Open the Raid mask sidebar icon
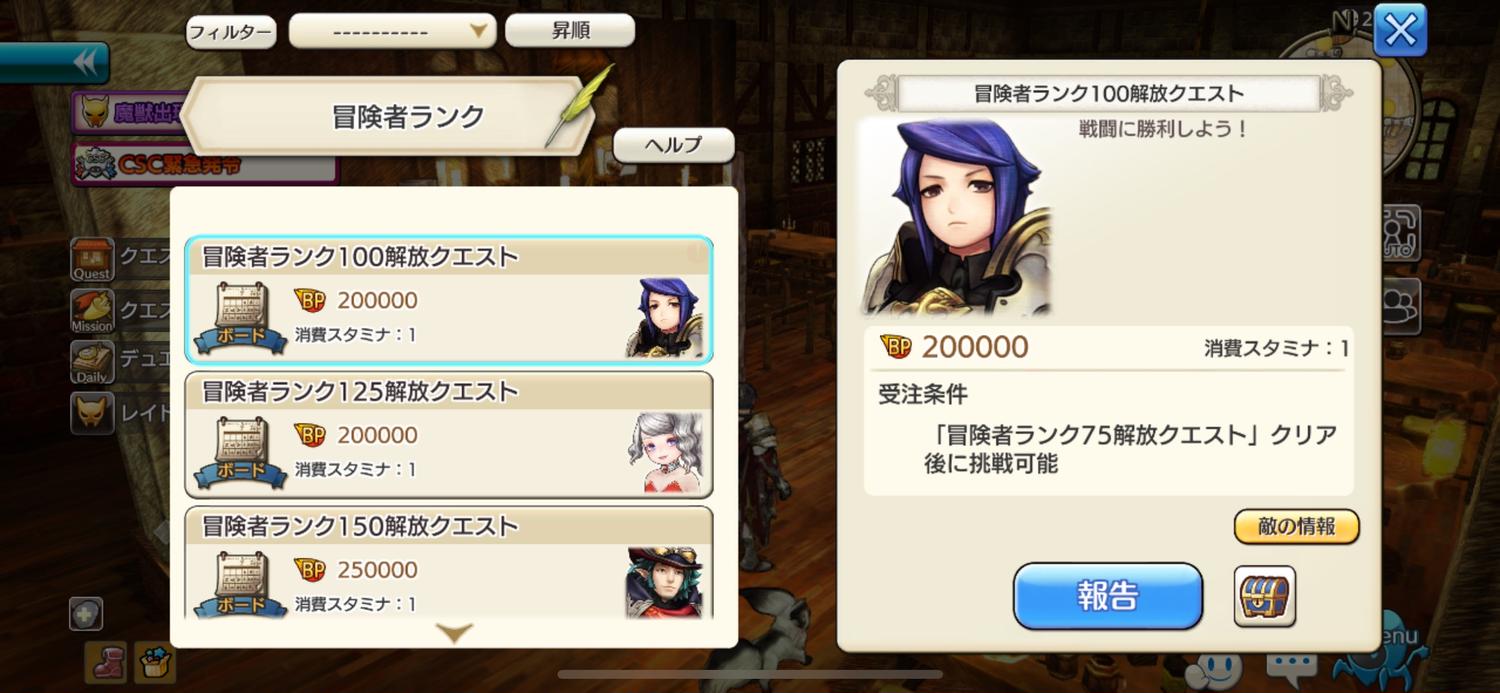This screenshot has height=693, width=1500. pos(92,413)
